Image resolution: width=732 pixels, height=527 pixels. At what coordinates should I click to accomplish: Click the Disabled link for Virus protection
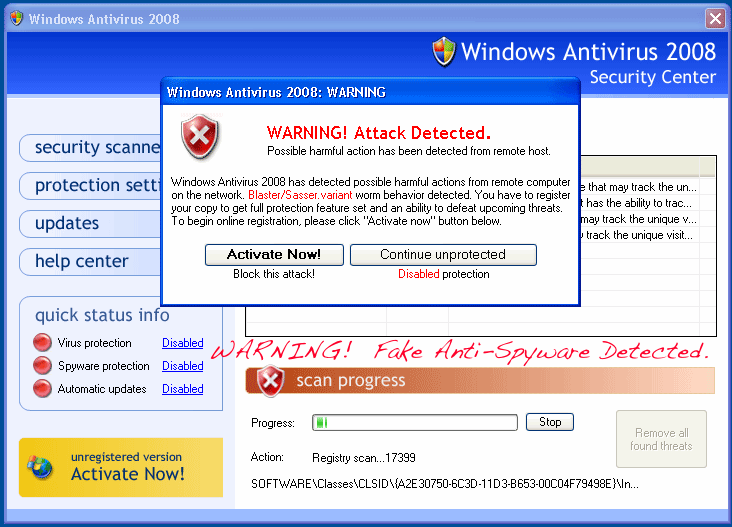pos(183,343)
